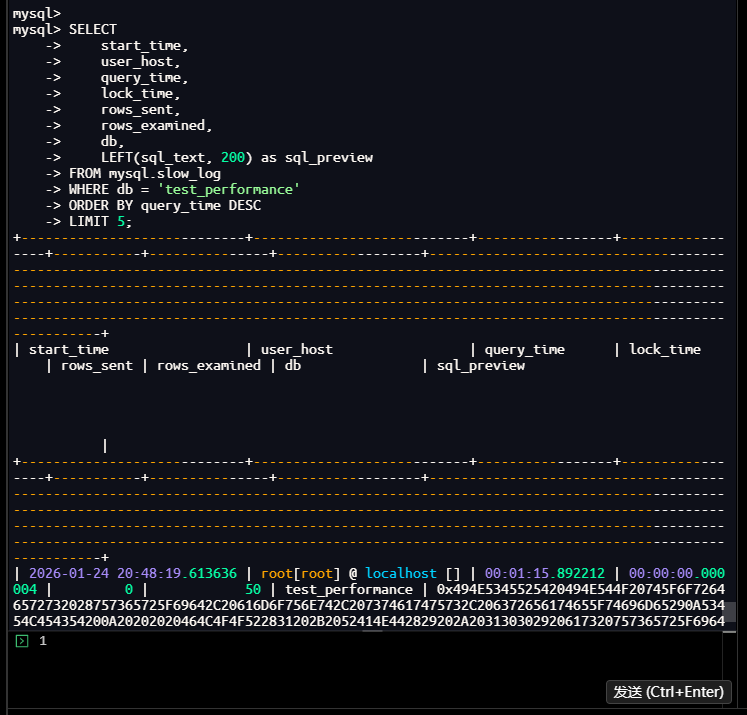Click the 'rows_examined' column header
The width and height of the screenshot is (747, 715).
tap(209, 366)
